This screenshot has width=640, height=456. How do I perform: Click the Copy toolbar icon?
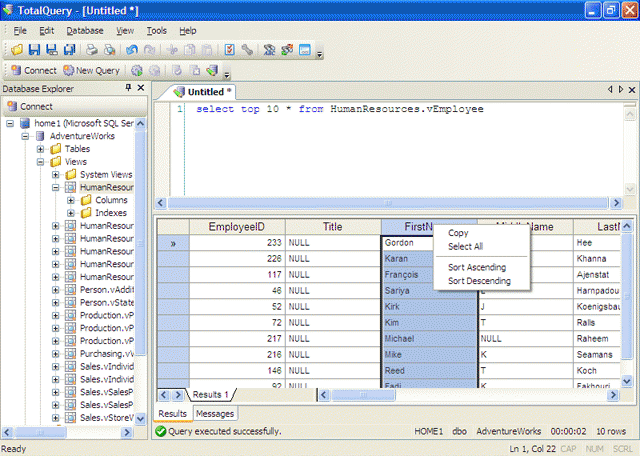190,50
